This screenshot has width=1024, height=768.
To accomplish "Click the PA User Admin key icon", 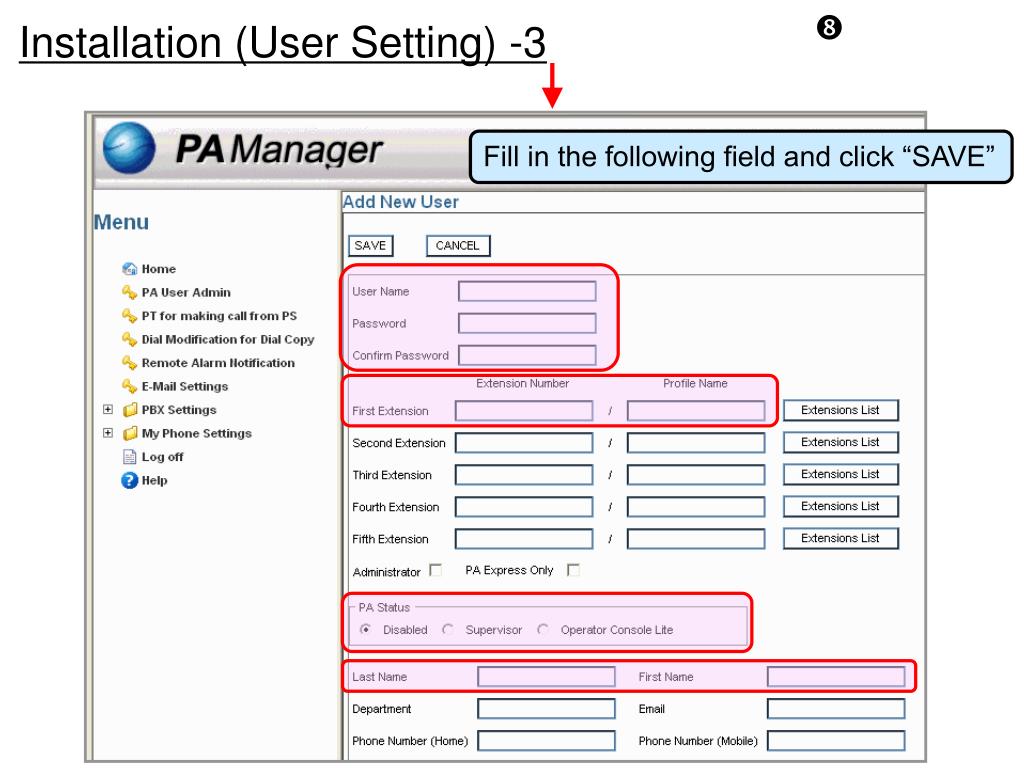I will [x=129, y=292].
